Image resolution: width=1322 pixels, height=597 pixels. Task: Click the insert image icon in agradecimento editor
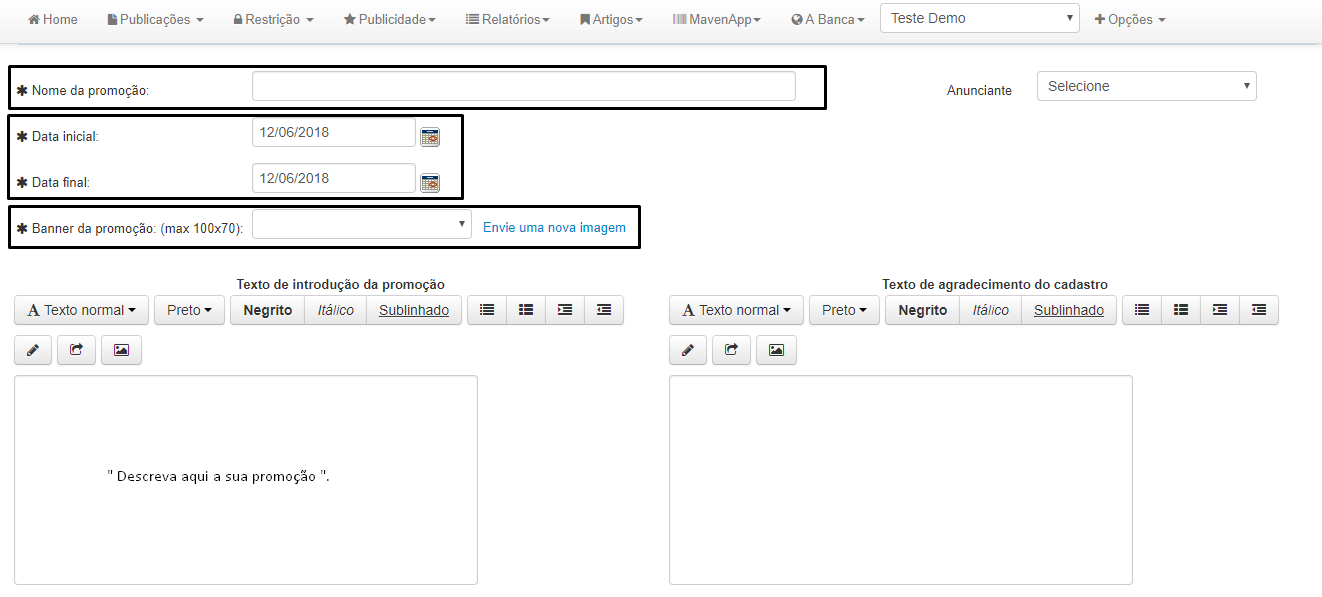point(776,350)
